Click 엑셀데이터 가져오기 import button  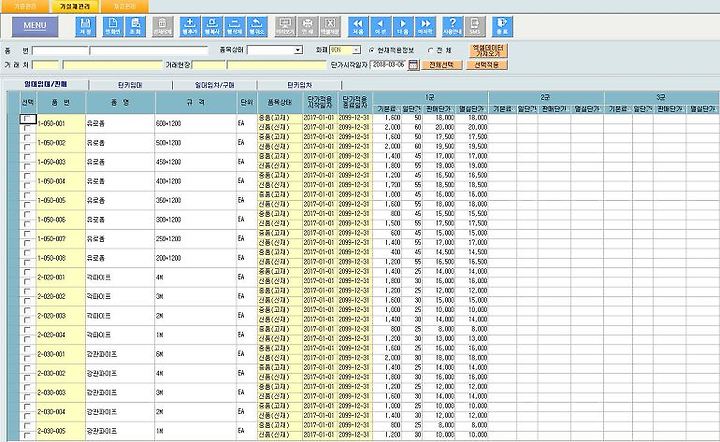(488, 50)
